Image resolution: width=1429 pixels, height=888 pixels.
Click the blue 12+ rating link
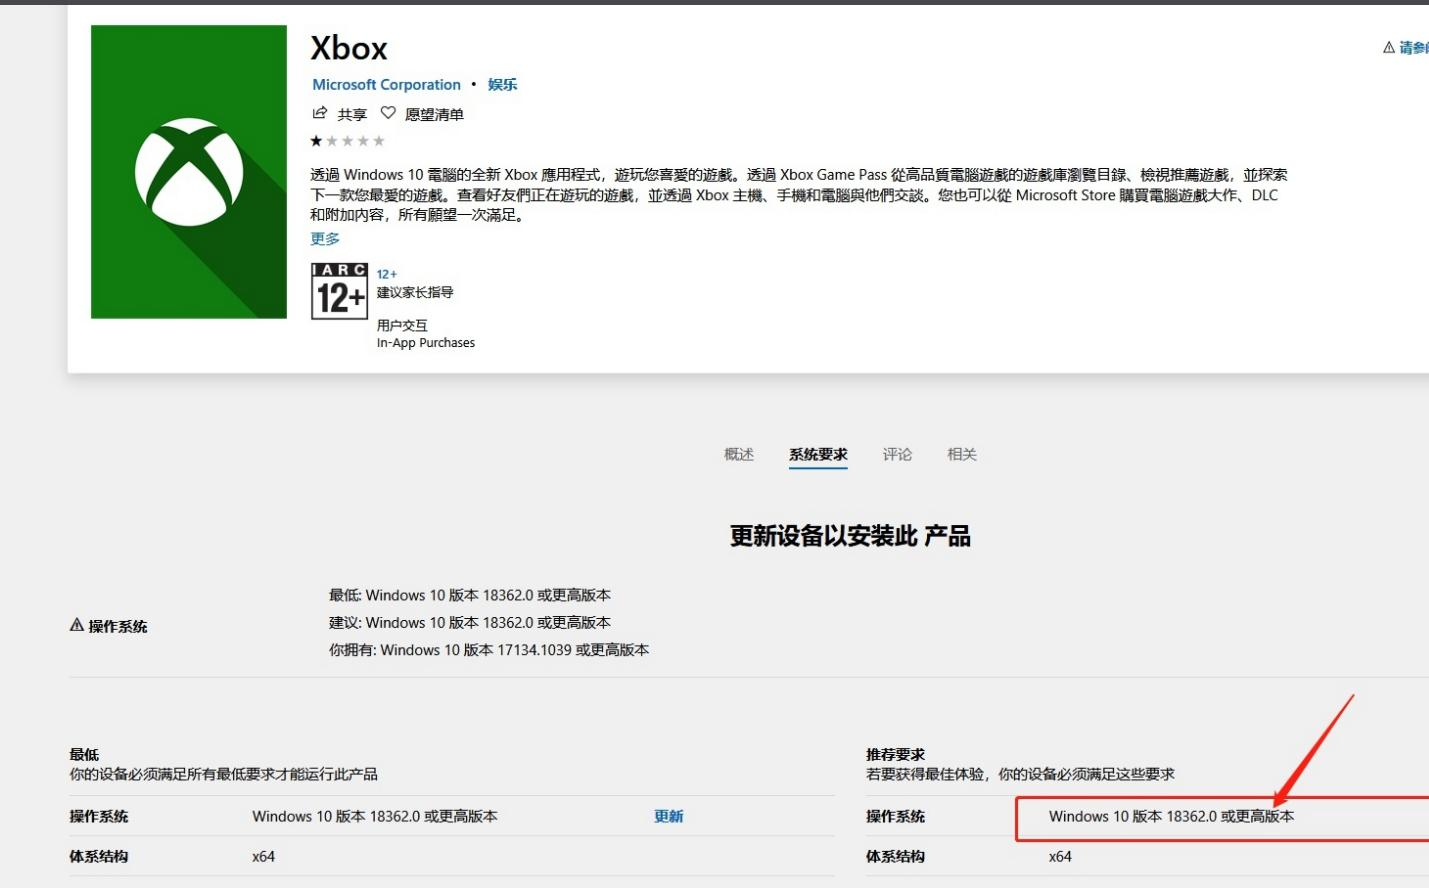(386, 274)
